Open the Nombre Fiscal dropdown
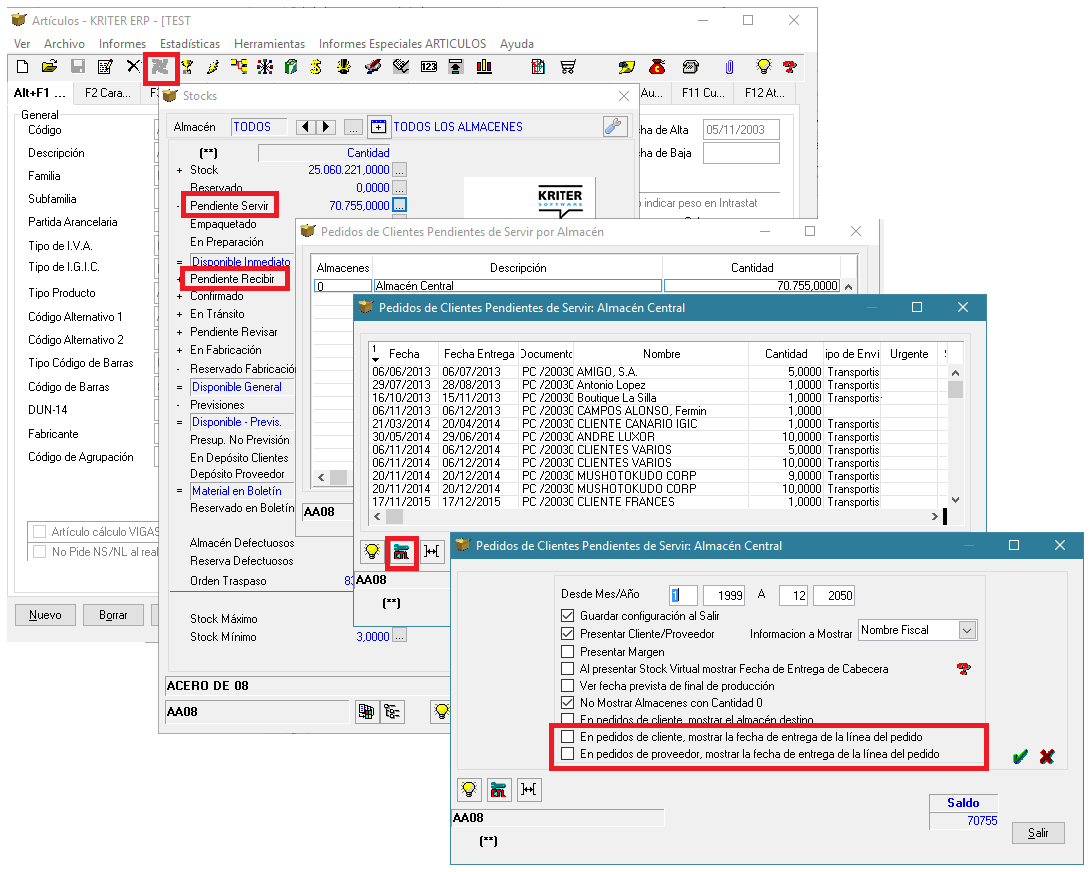 click(967, 630)
